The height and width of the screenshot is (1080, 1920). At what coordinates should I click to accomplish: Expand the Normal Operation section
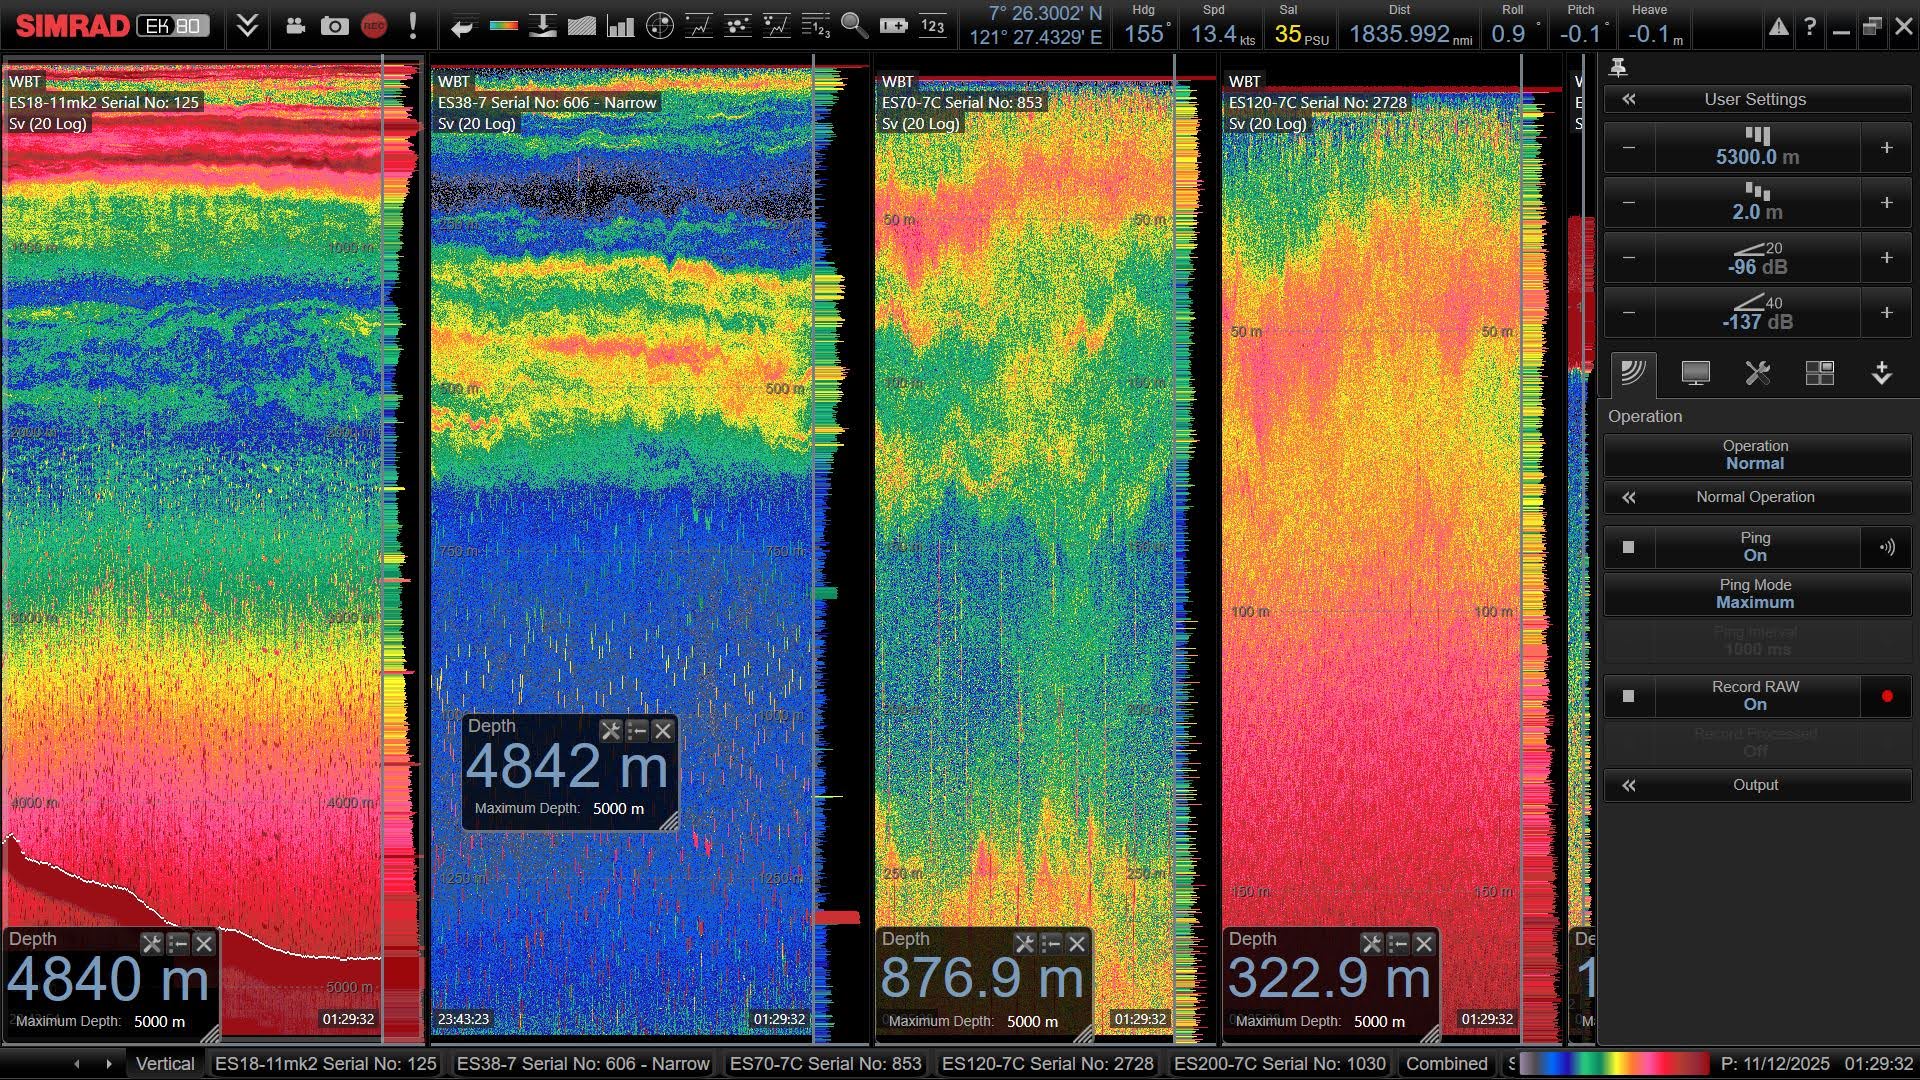pos(1756,497)
